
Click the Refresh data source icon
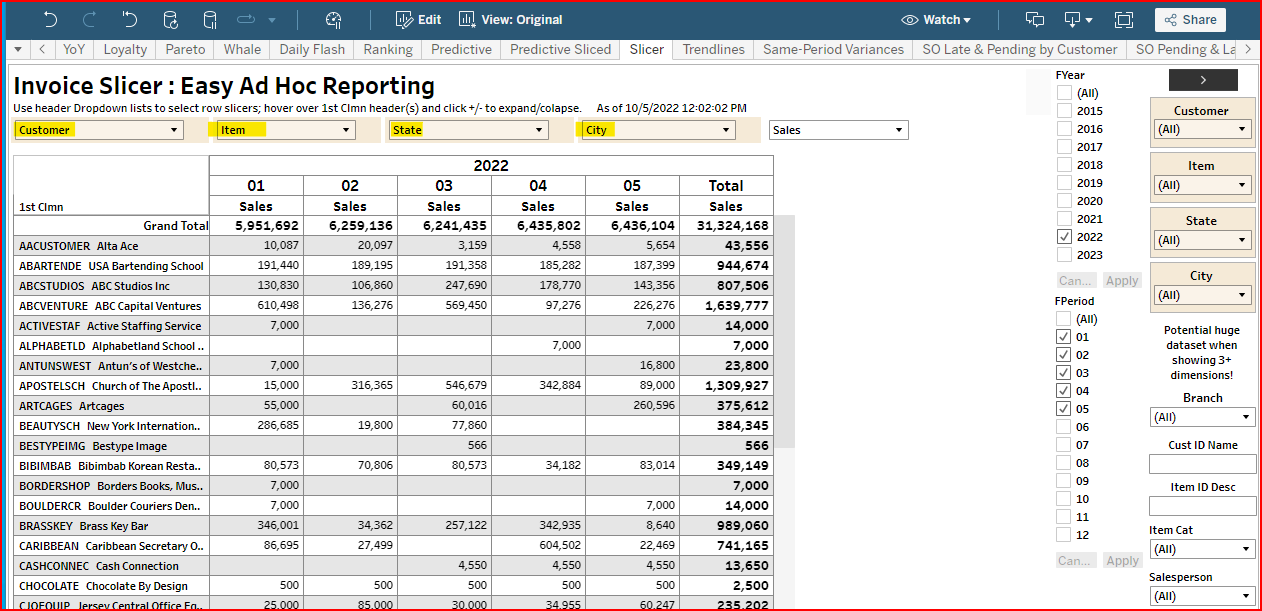pos(170,19)
